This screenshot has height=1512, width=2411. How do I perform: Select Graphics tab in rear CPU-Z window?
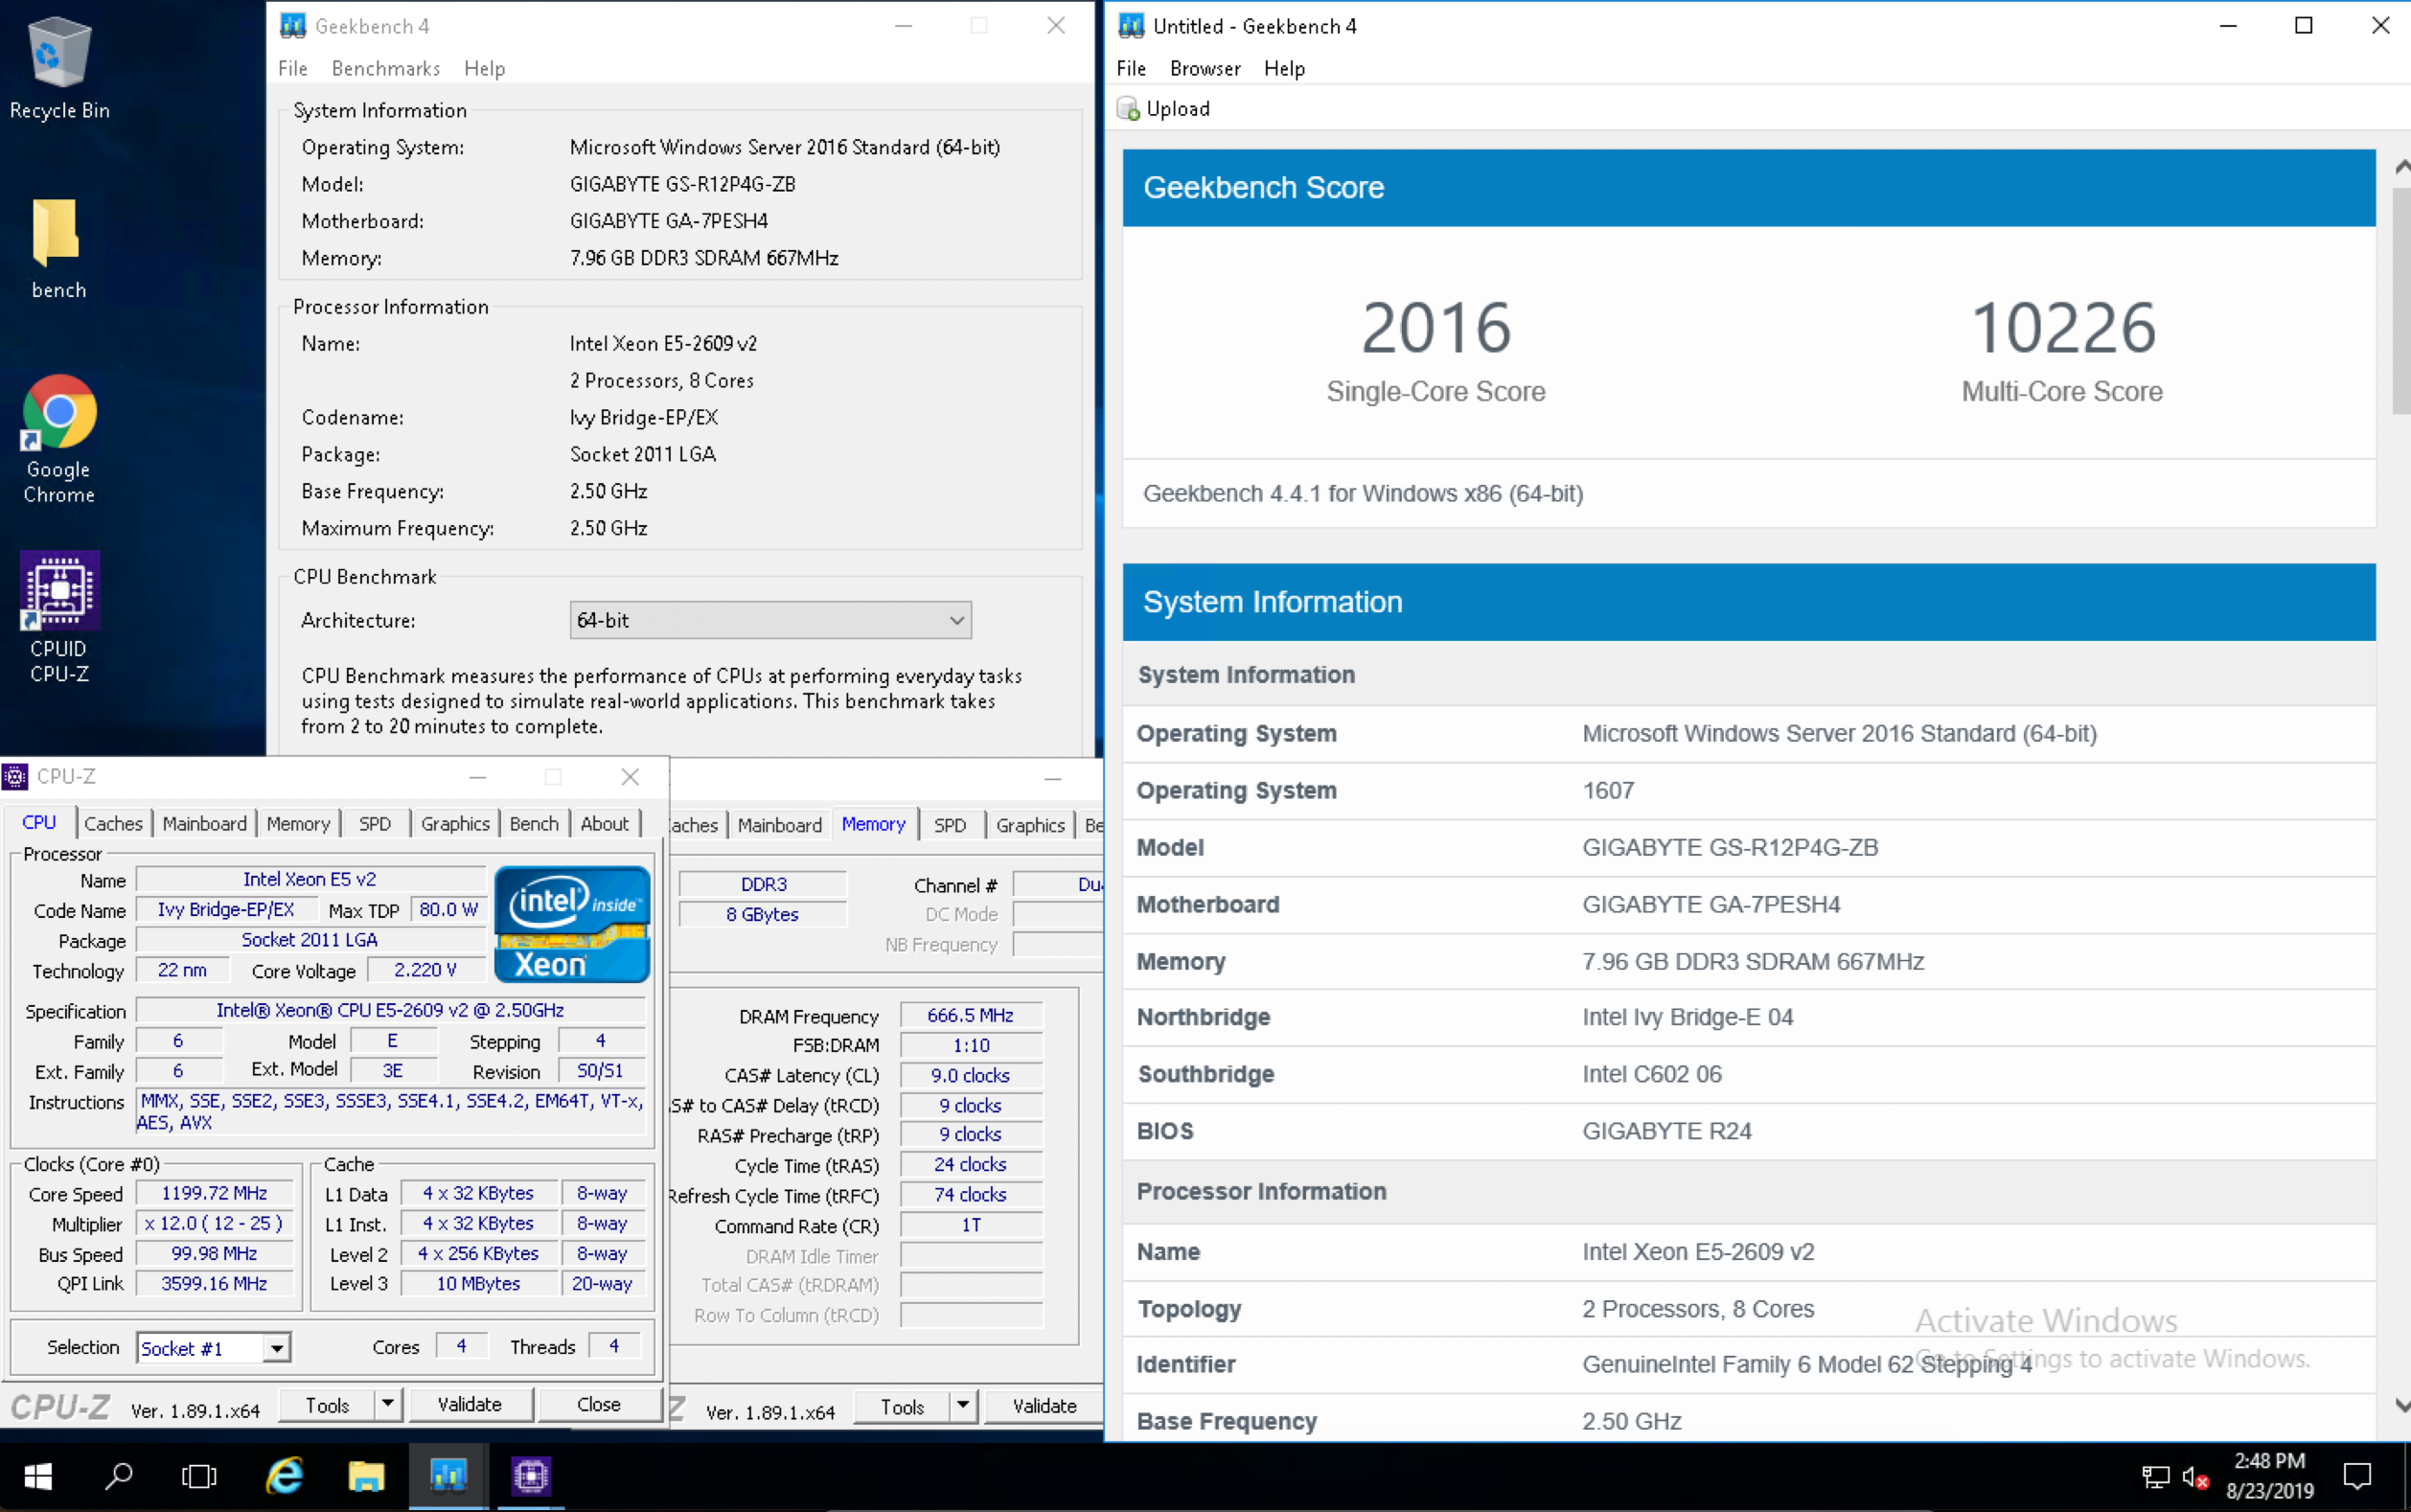tap(1030, 825)
